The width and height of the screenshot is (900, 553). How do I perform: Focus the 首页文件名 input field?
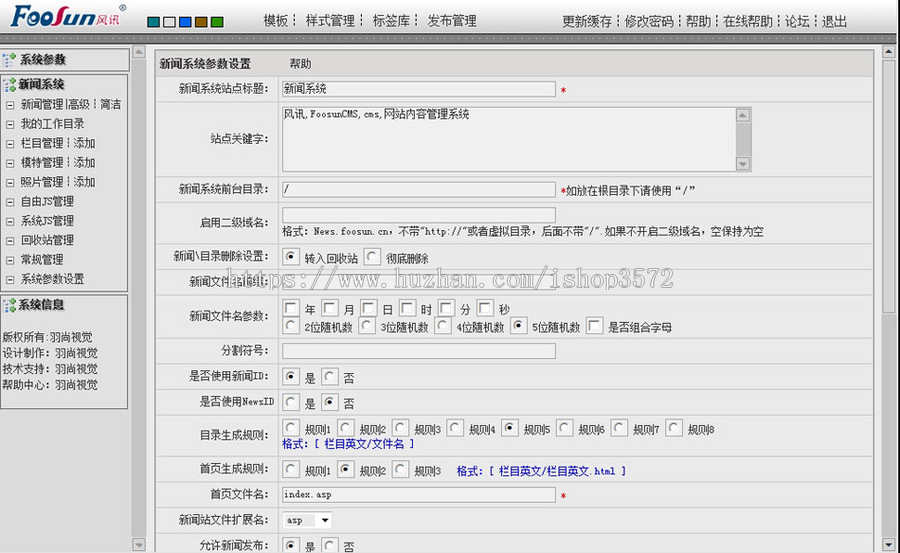click(418, 495)
